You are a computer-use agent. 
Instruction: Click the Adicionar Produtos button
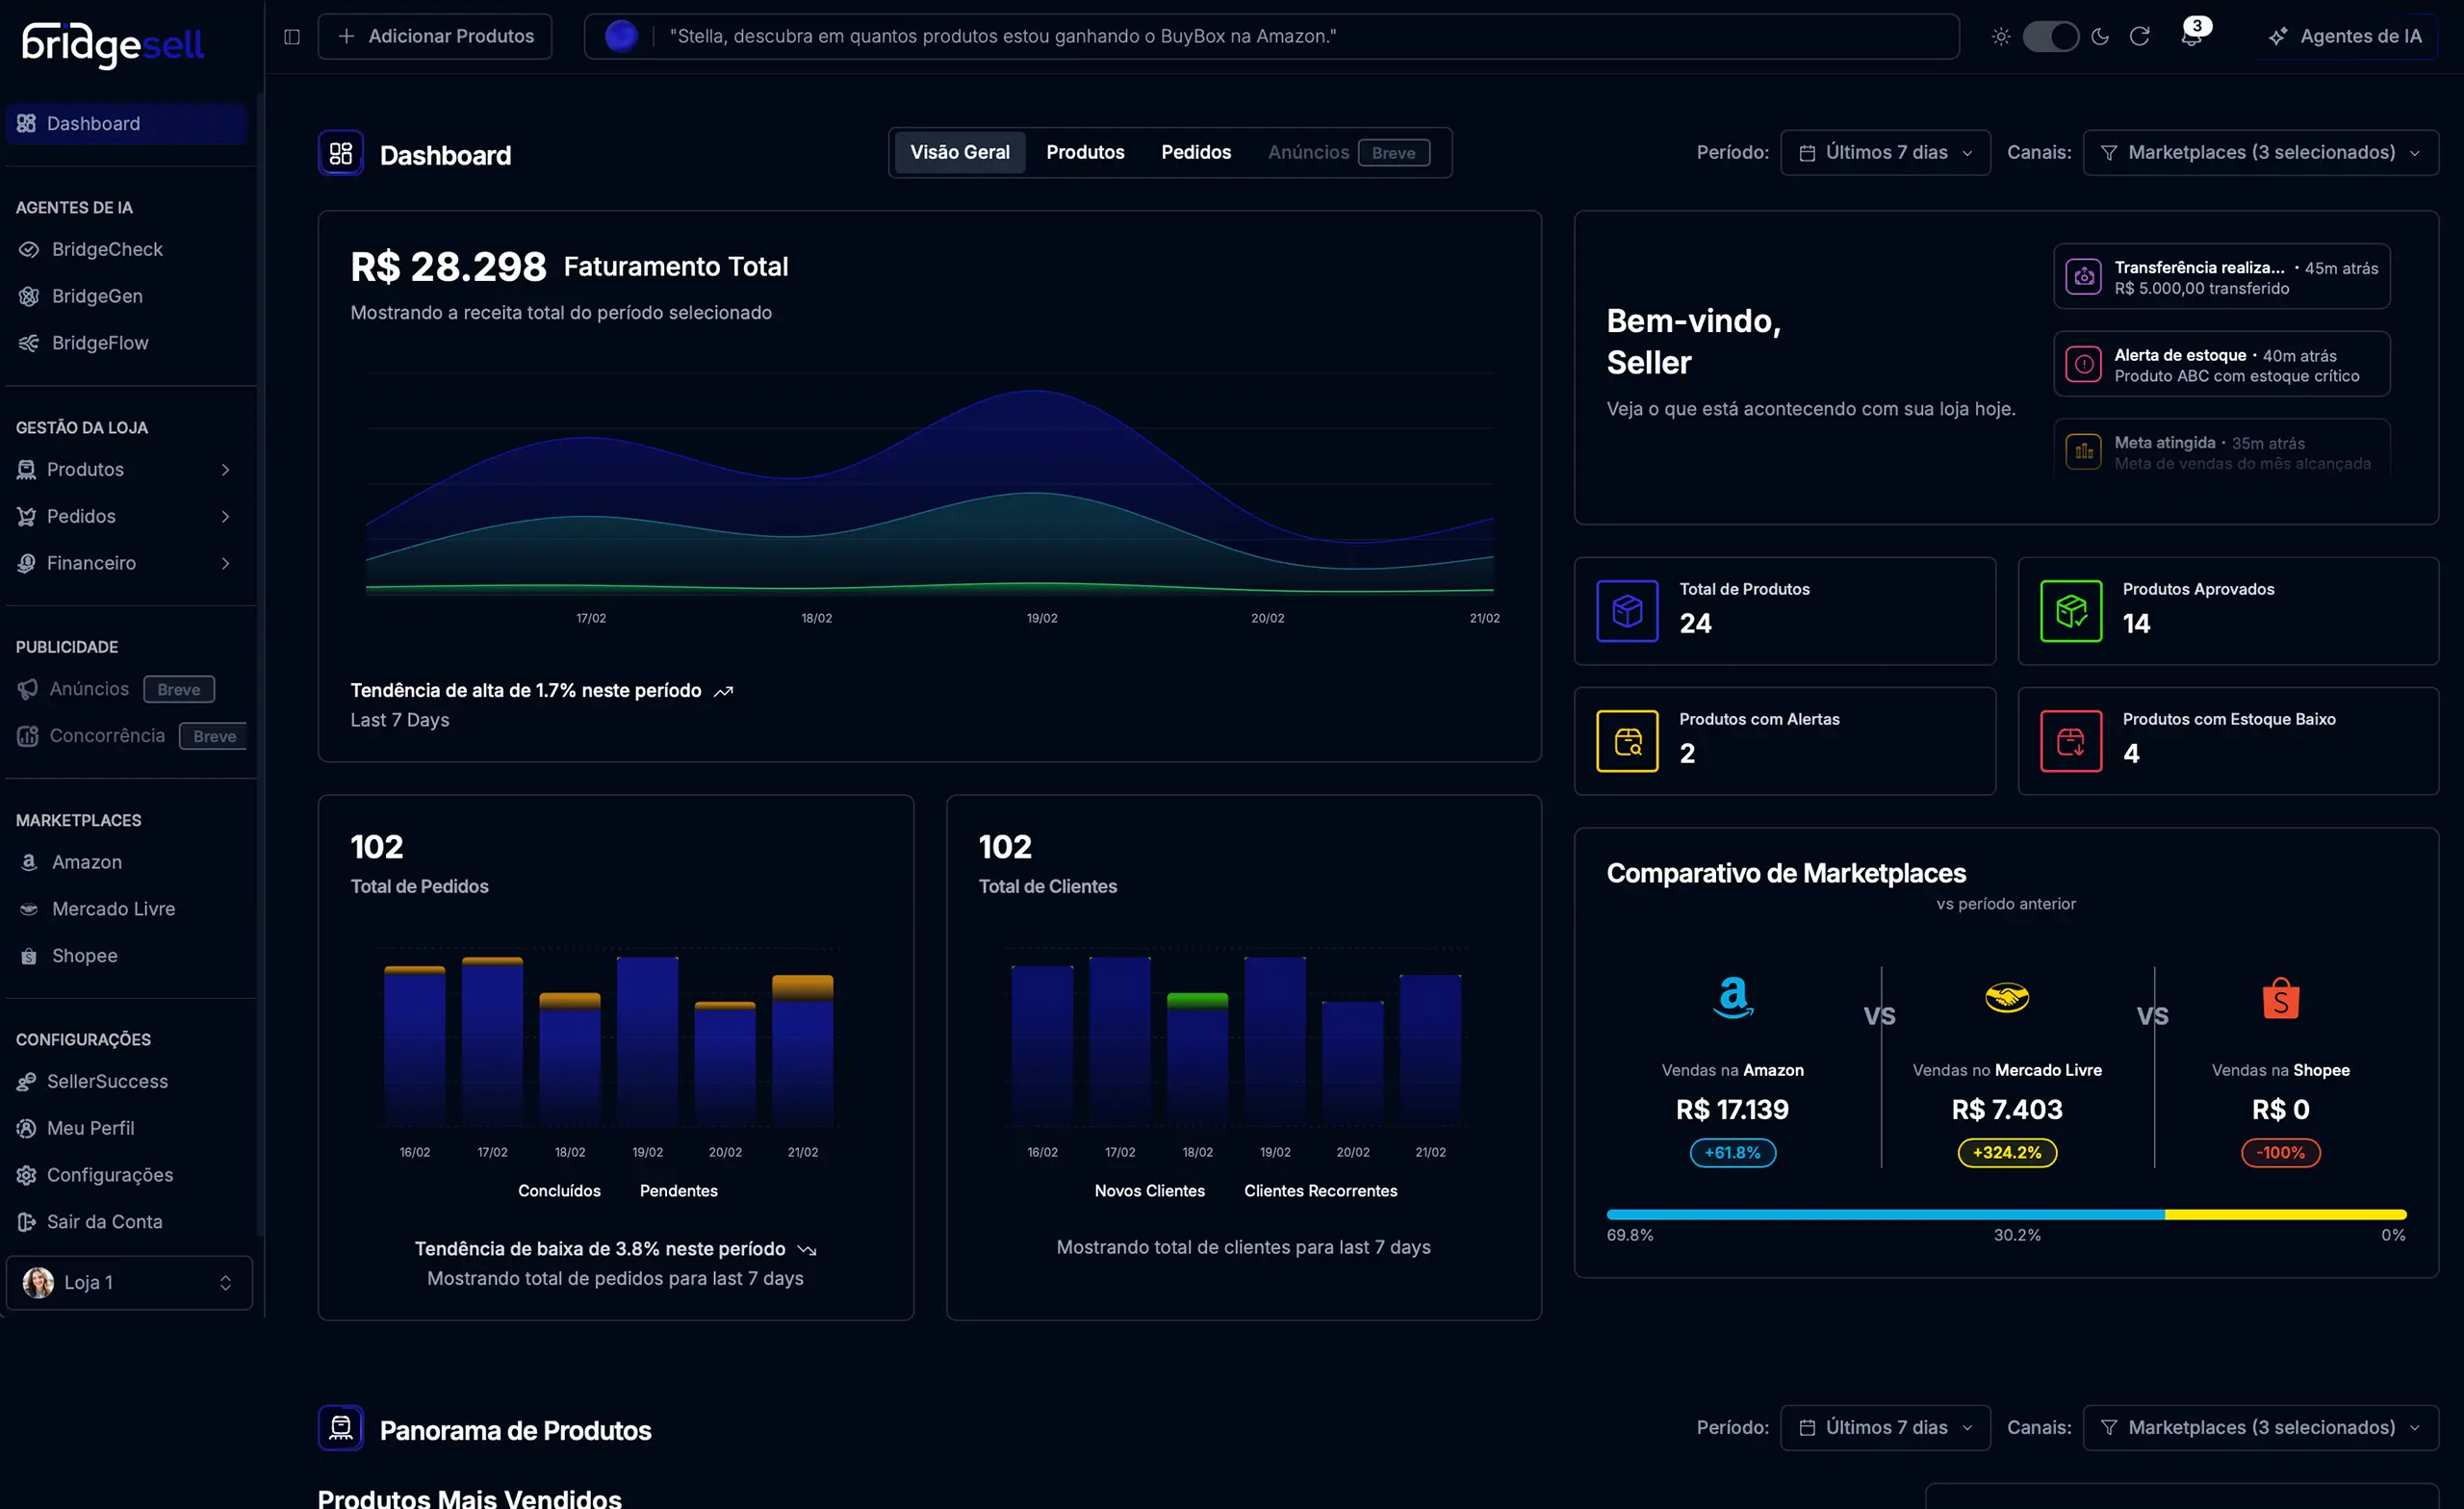tap(435, 37)
